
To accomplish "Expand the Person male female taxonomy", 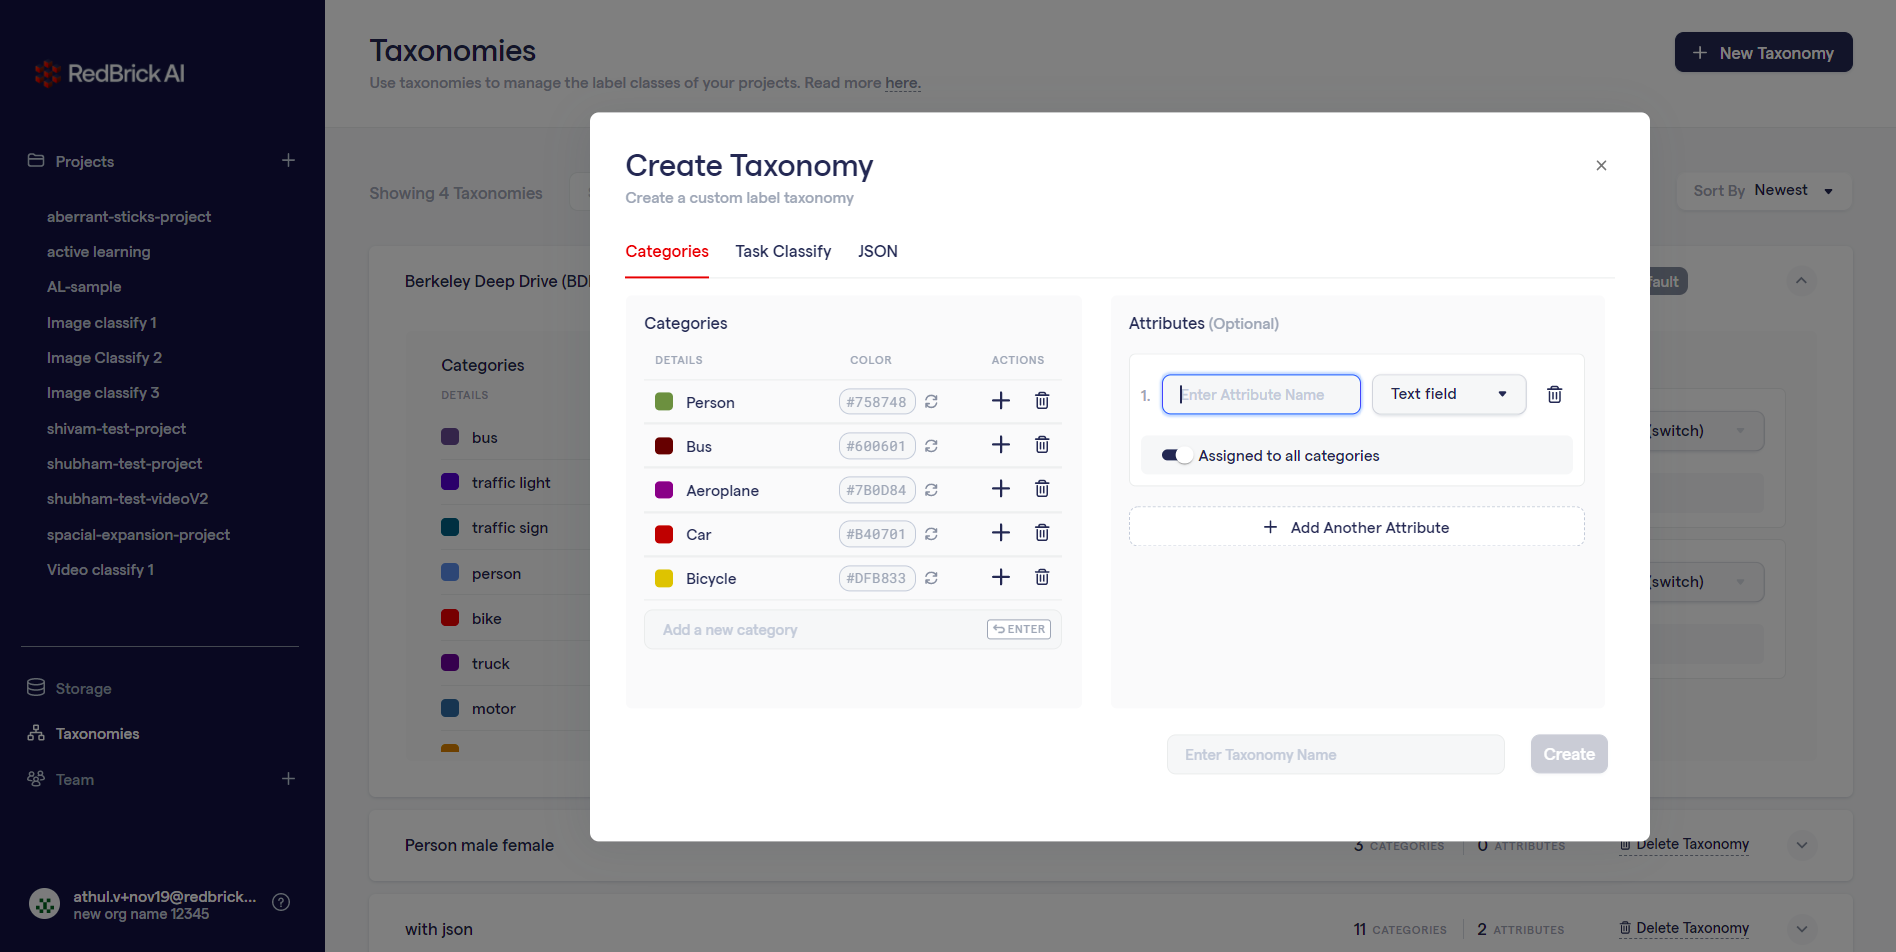I will tap(1801, 845).
